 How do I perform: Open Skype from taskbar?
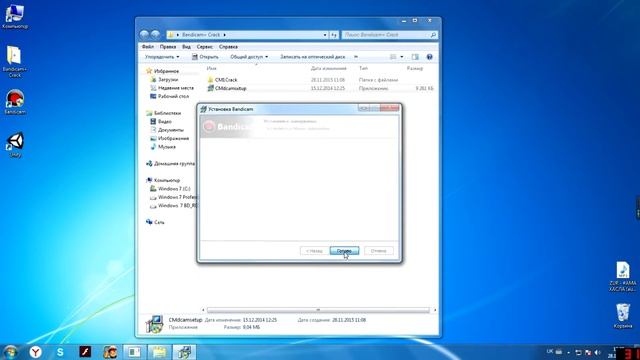[60, 352]
